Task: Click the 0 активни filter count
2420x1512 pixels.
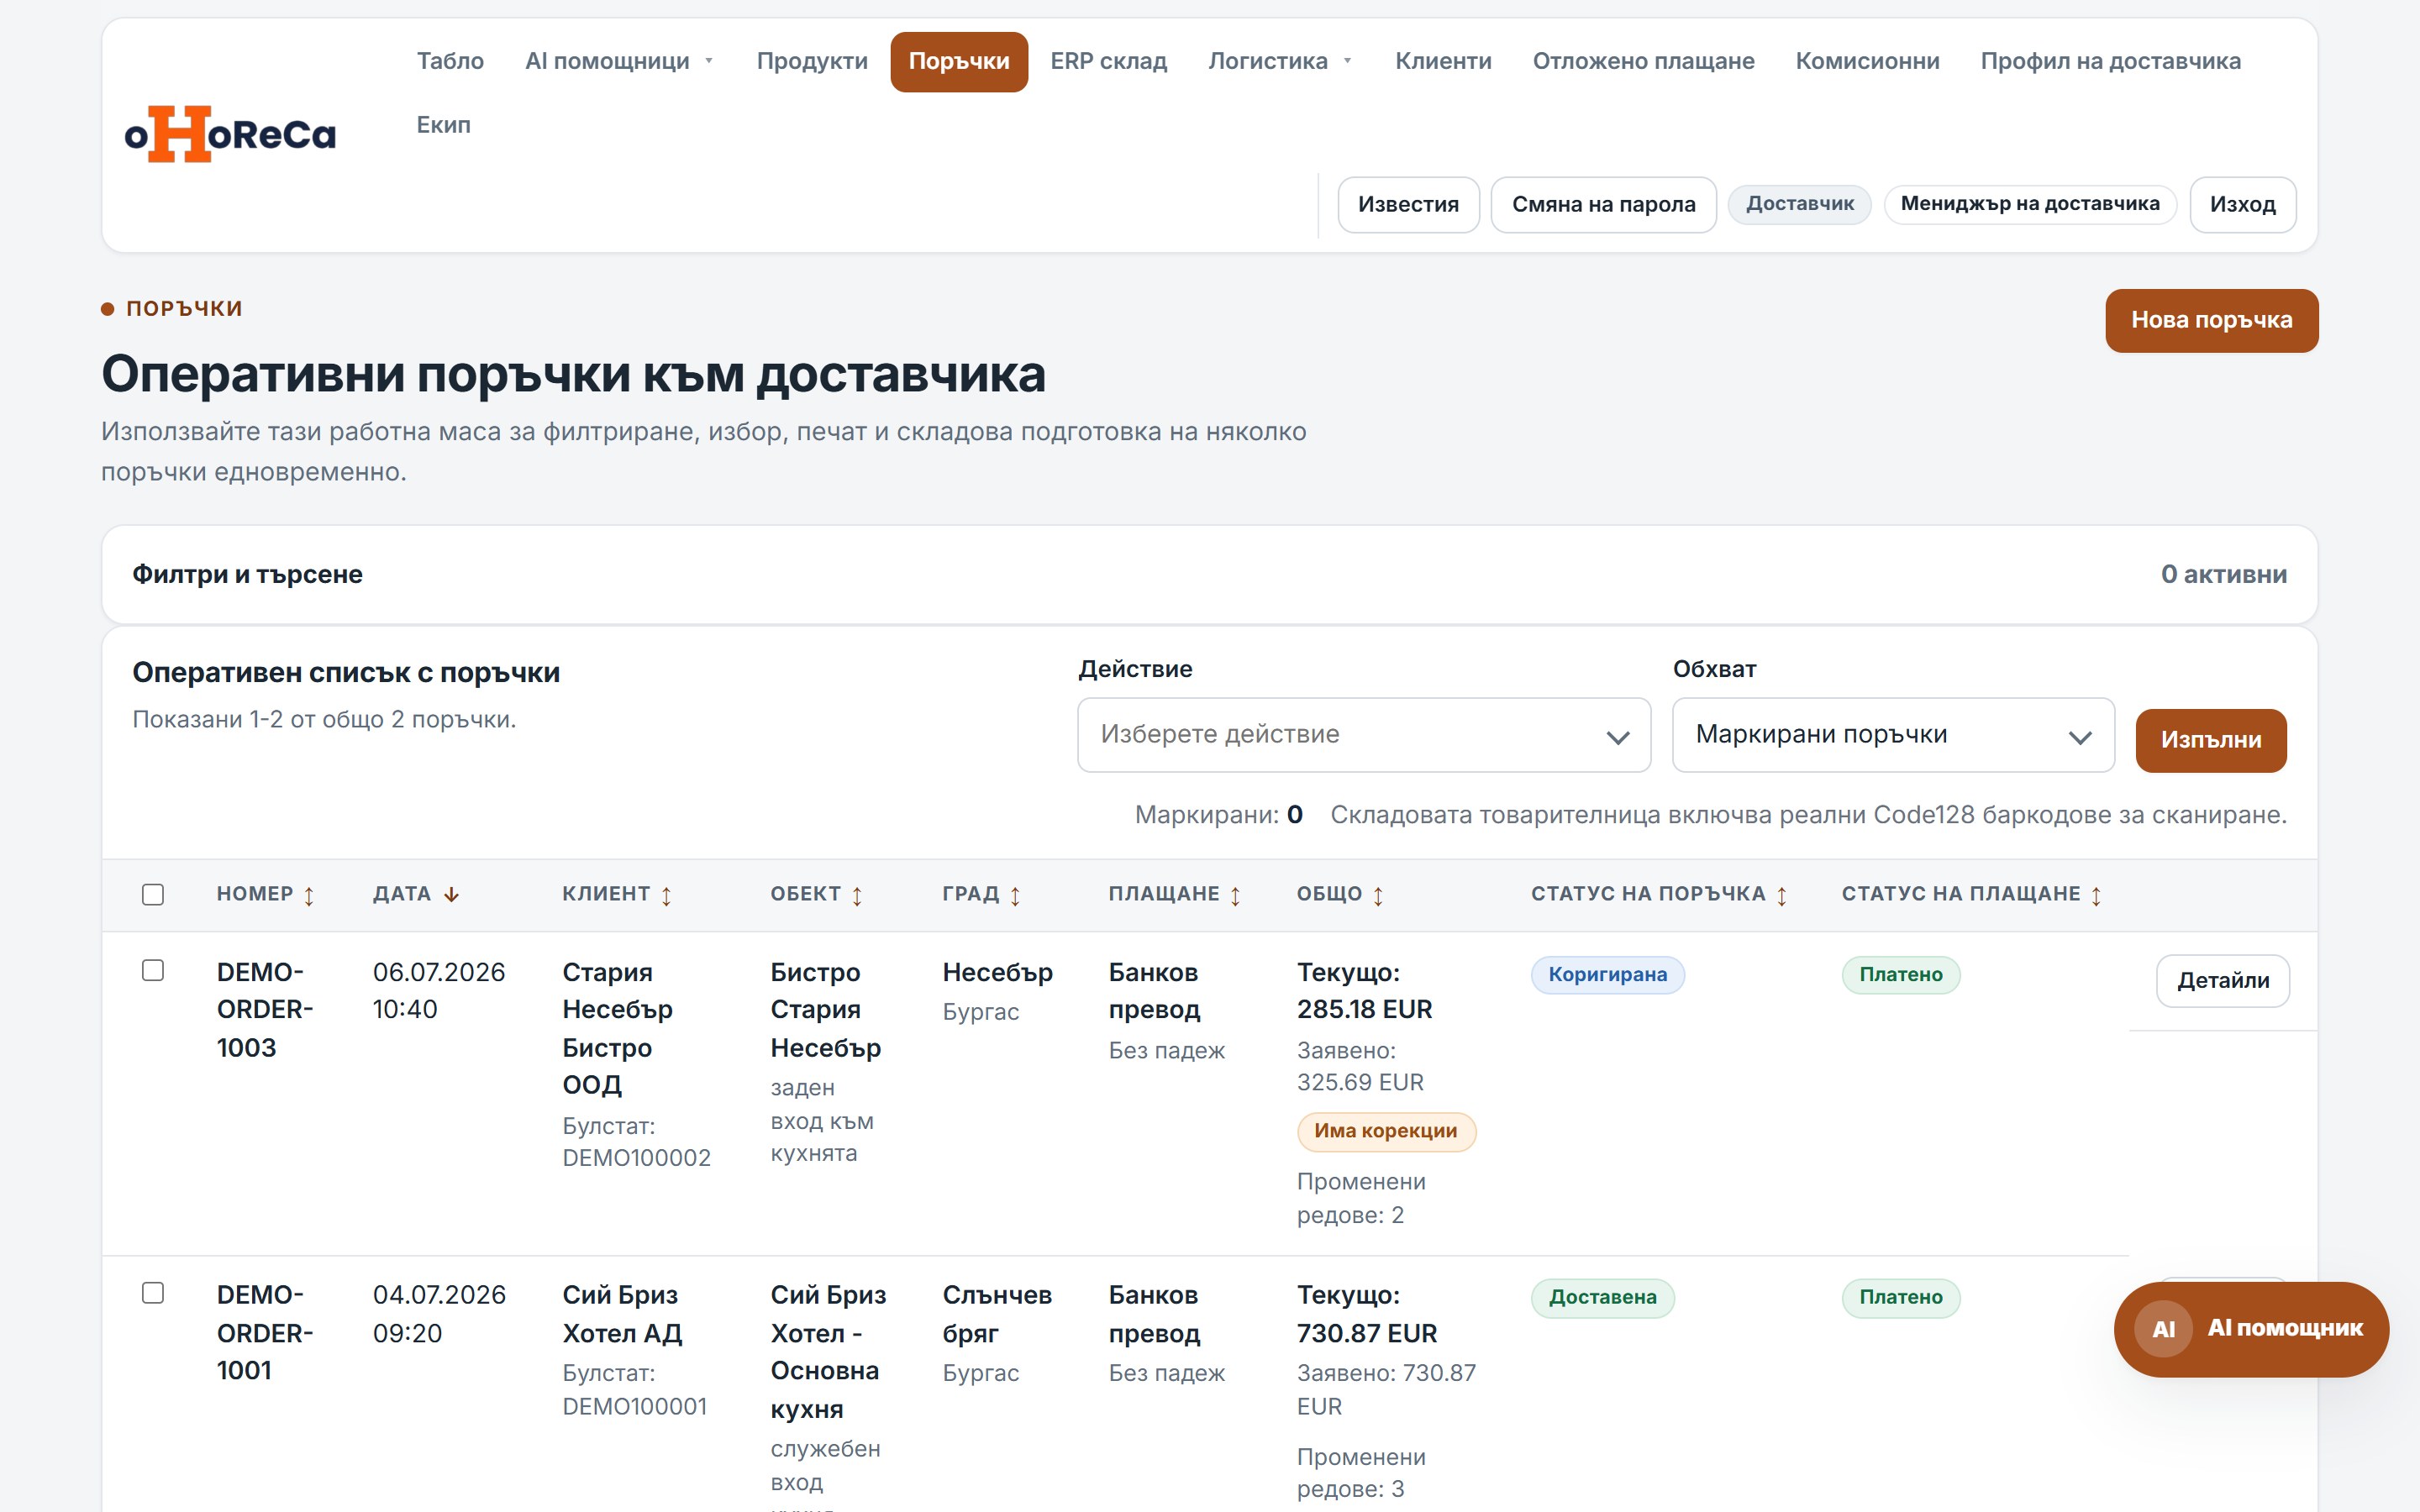Action: click(x=2223, y=574)
